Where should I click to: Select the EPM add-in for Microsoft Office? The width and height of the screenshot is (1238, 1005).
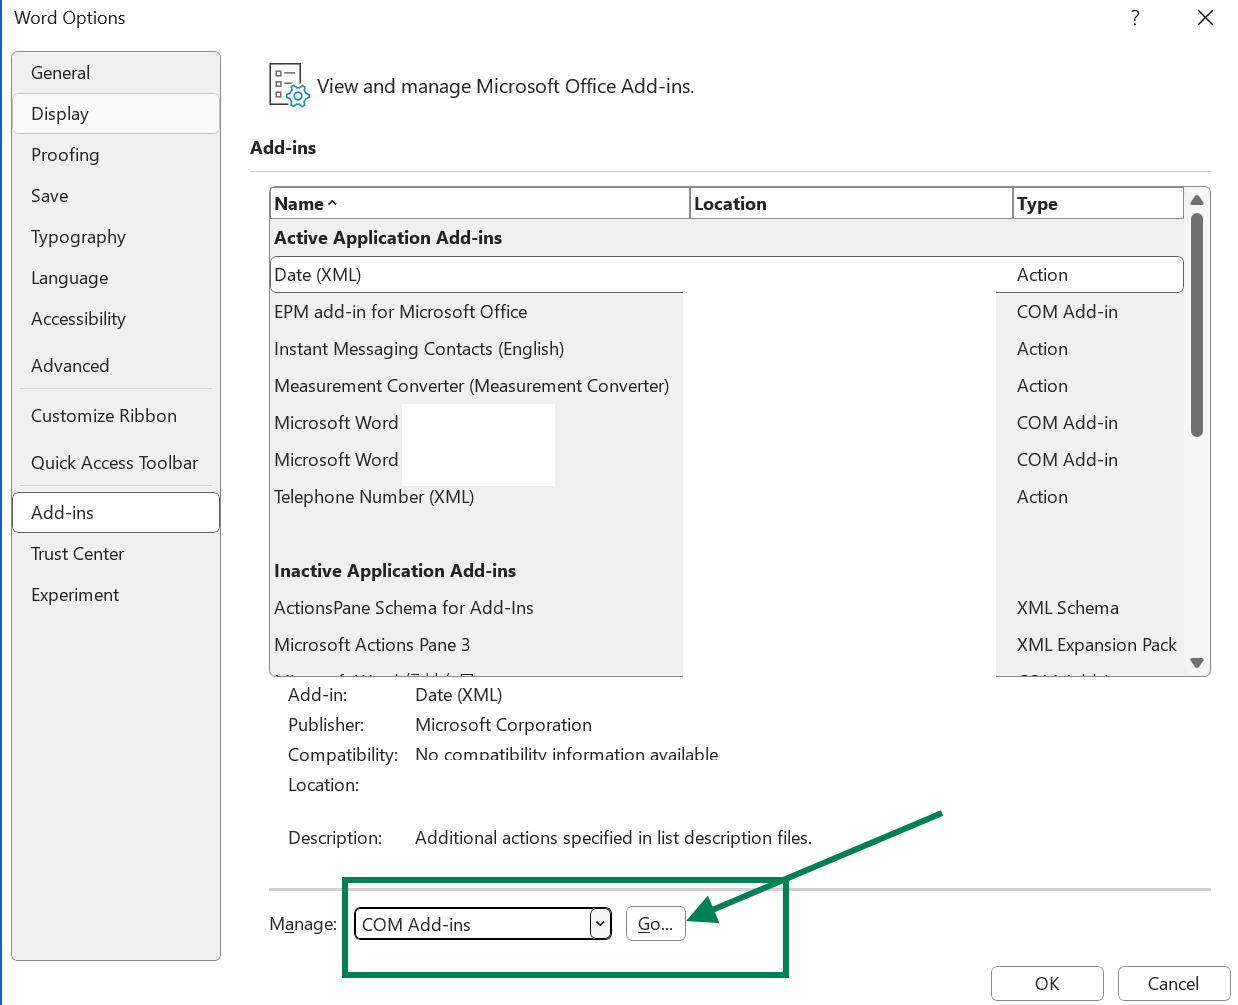click(400, 311)
